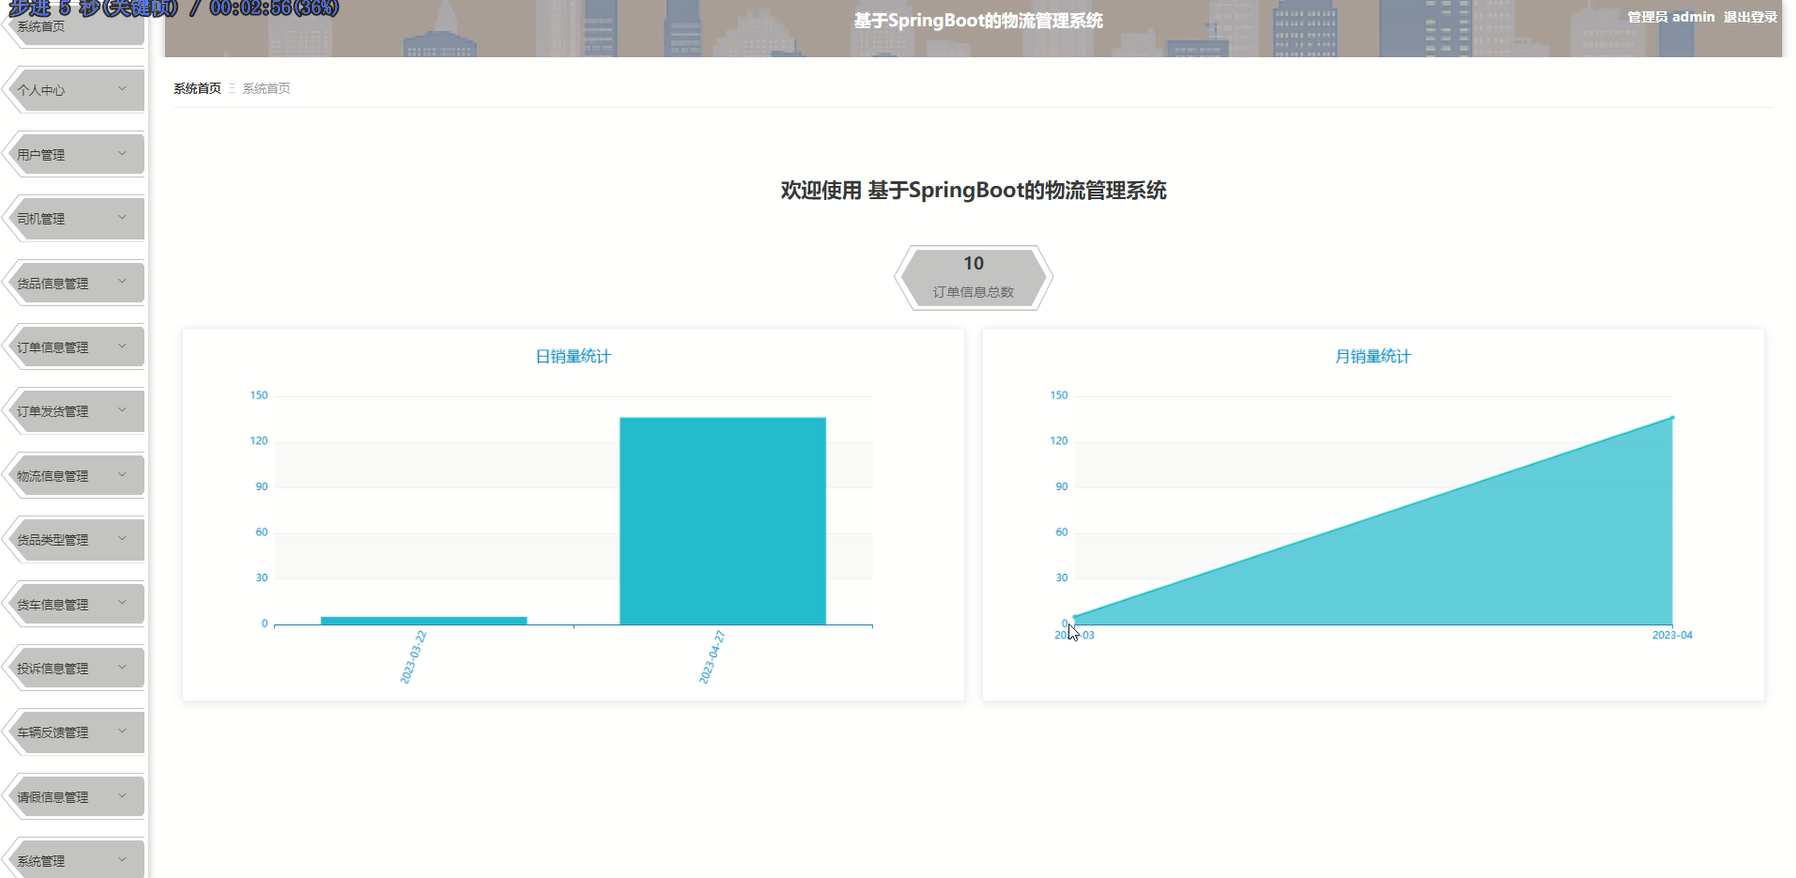Click the 基于SpringBoot的物流管理系统 header title
The width and height of the screenshot is (1796, 878).
click(978, 20)
